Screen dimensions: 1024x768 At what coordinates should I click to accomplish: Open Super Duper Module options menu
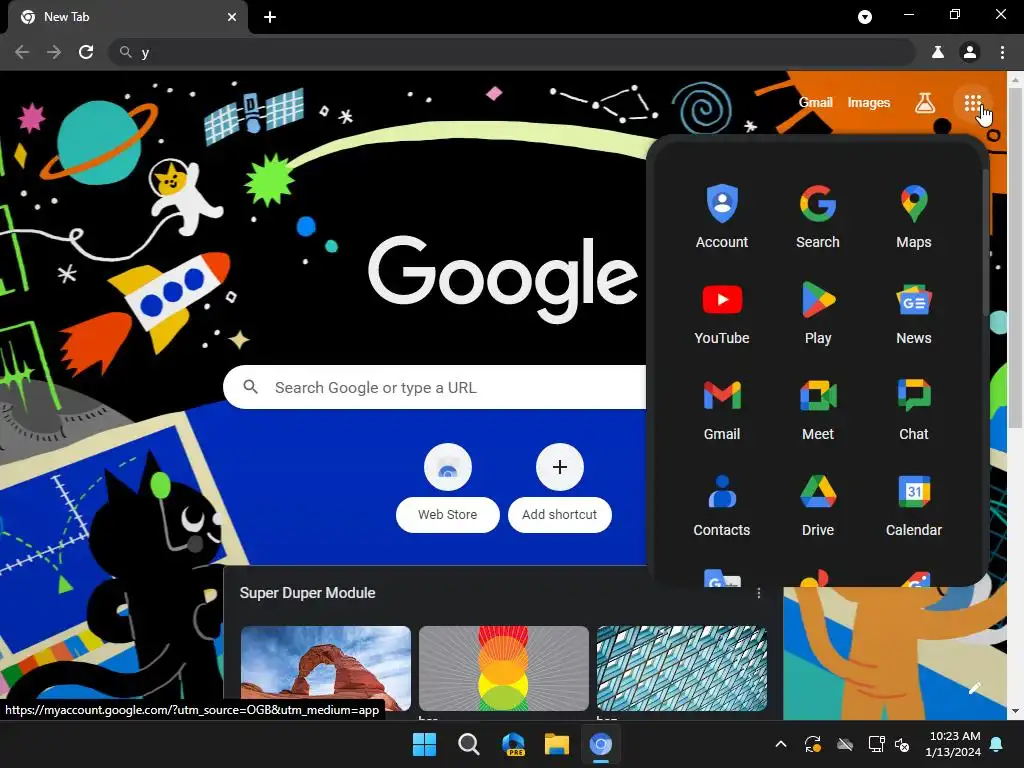(758, 593)
